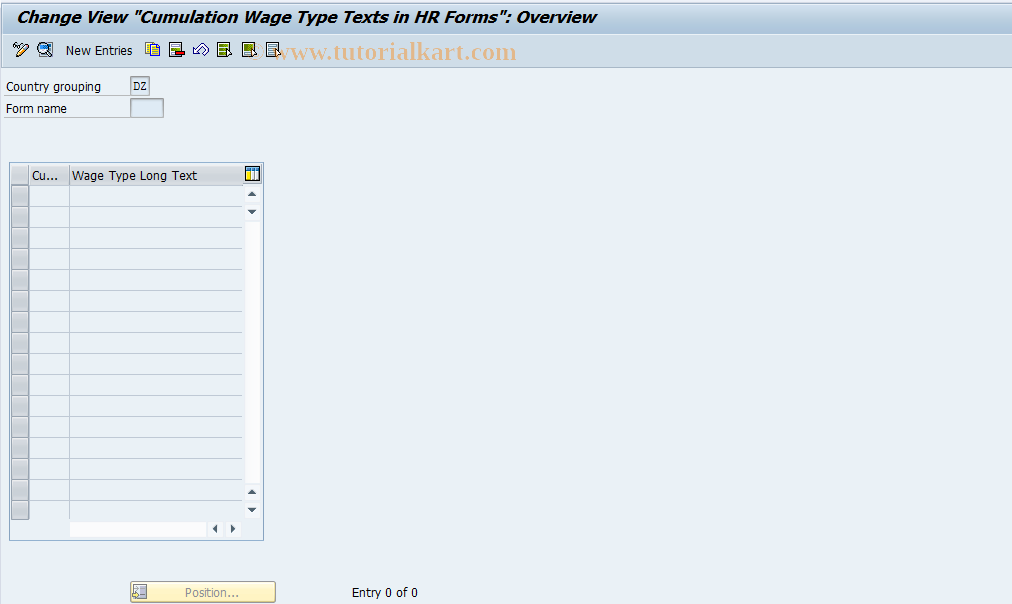Click the Details magnifier icon in the toolbar
Screen dimensions: 1012x604
[x=45, y=50]
